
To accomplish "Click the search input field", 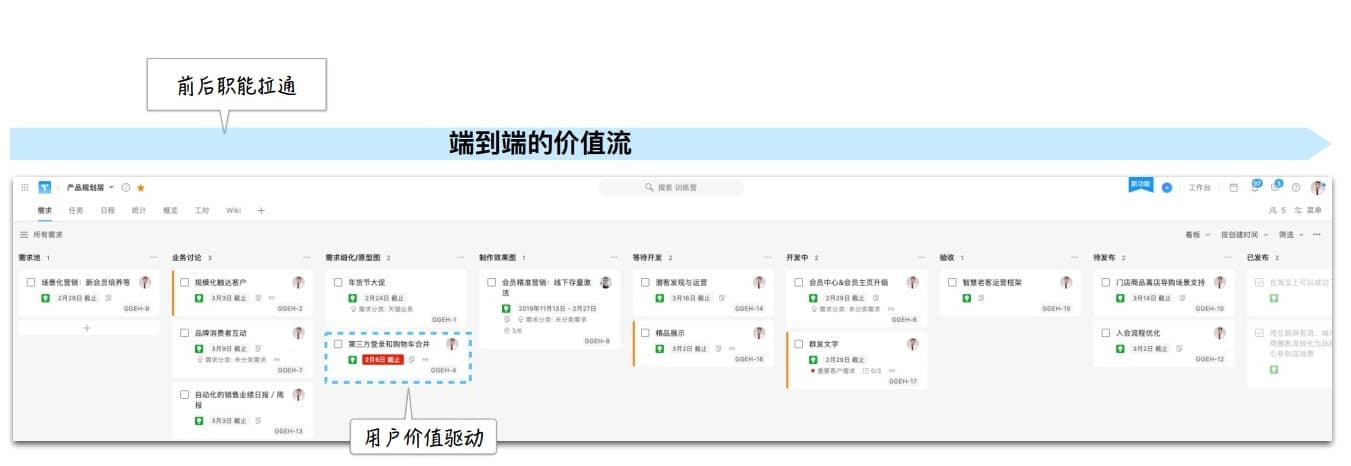I will (671, 187).
